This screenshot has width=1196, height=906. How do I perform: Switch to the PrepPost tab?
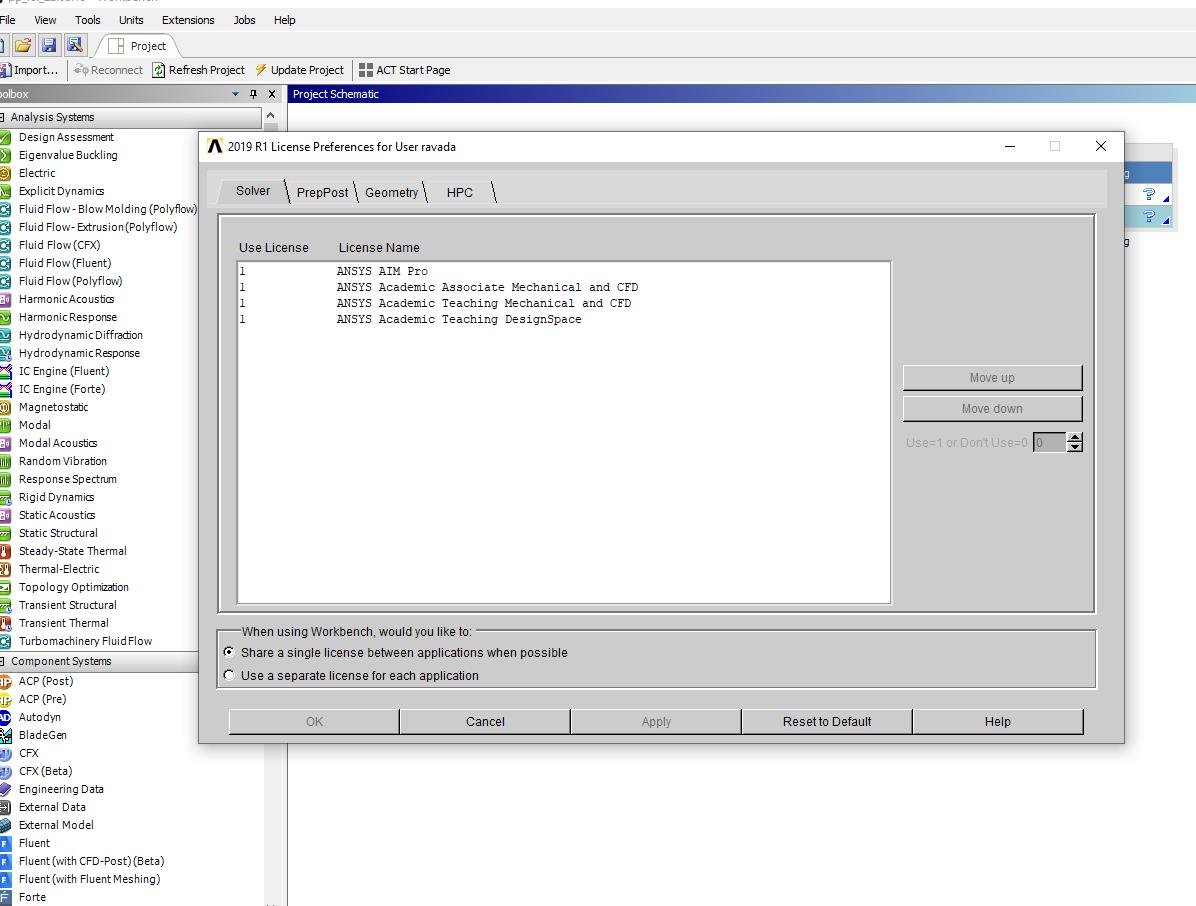coord(322,193)
